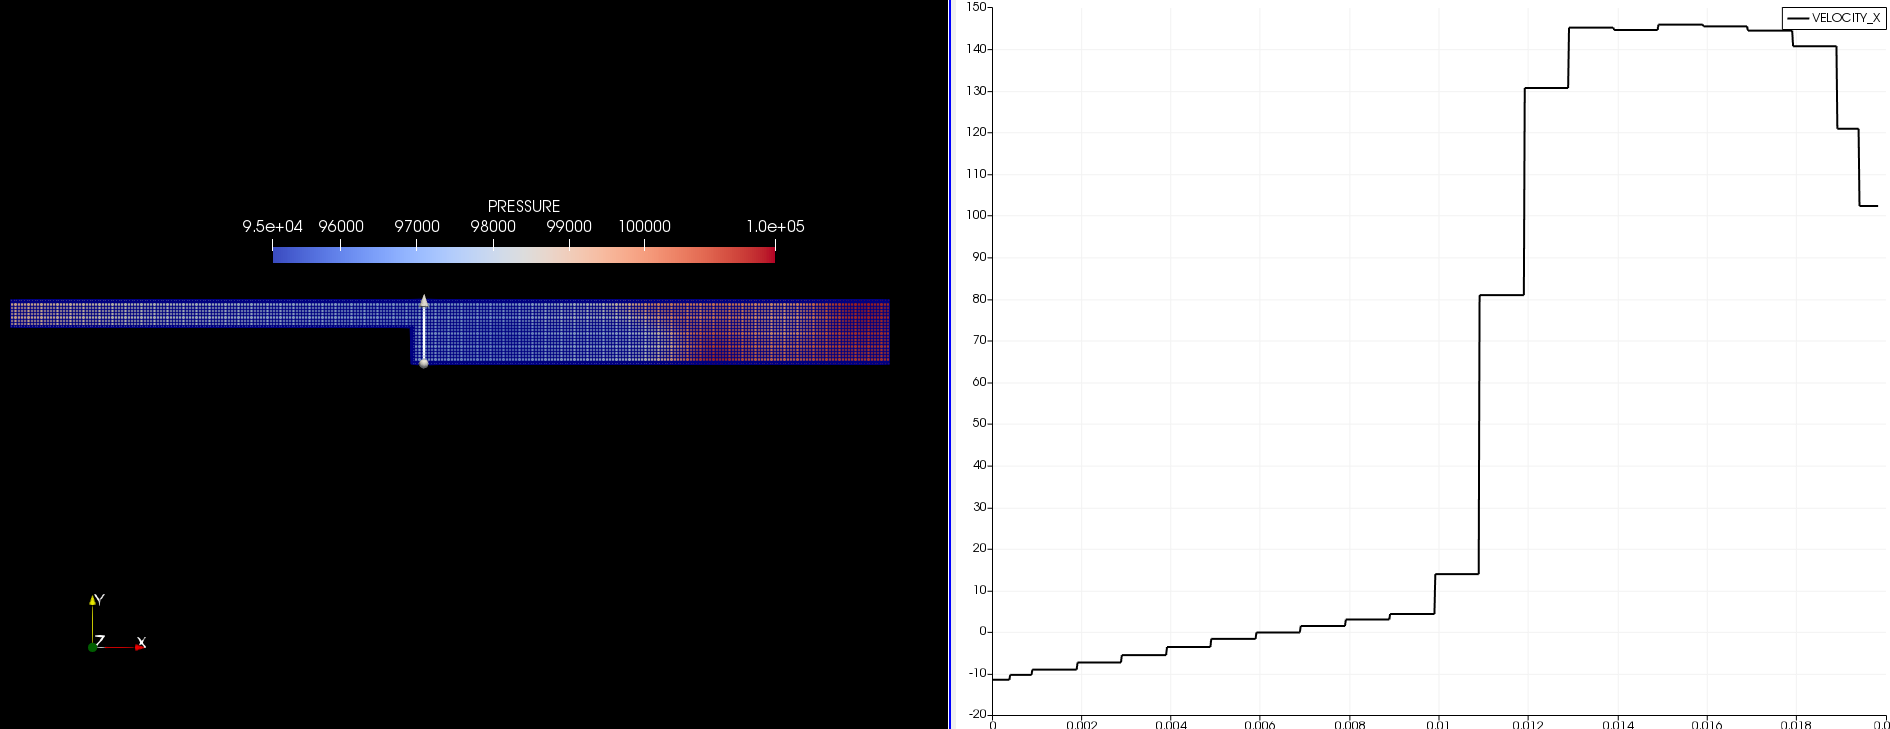Click the 150 label on the chart's vertical axis

(x=976, y=8)
